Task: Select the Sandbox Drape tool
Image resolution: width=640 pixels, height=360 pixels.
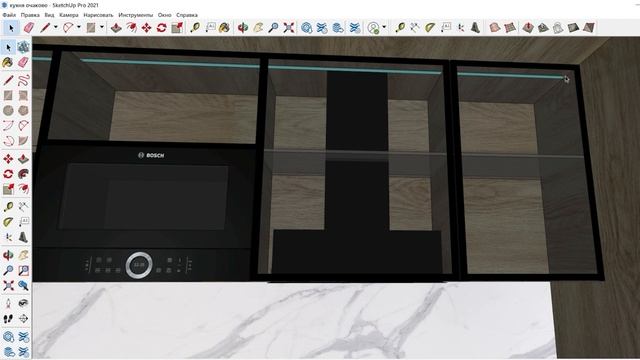Action: coord(558,28)
